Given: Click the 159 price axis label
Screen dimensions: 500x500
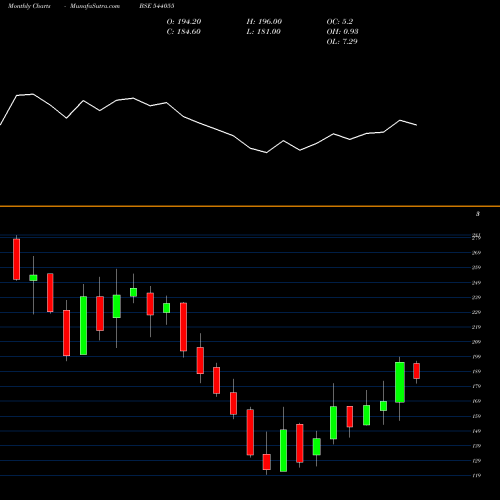Looking at the screenshot, I should click(476, 416).
